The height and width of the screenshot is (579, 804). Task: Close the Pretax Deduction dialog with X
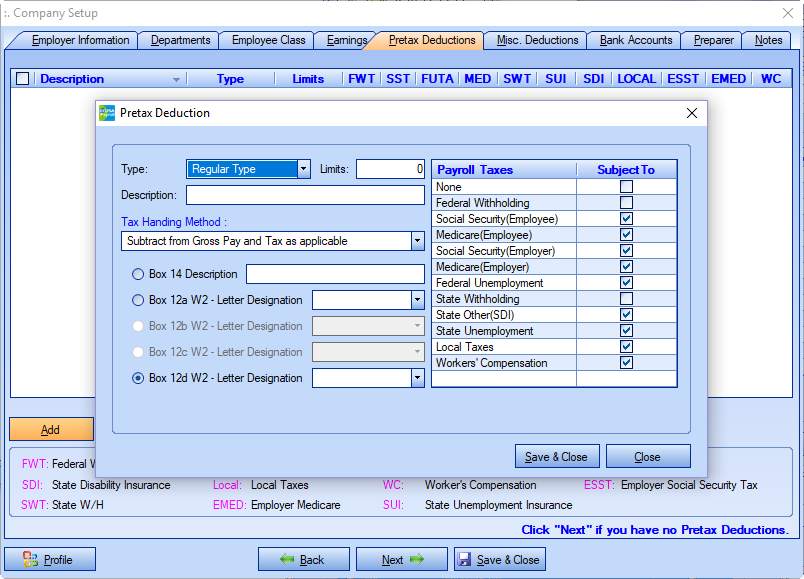[691, 113]
